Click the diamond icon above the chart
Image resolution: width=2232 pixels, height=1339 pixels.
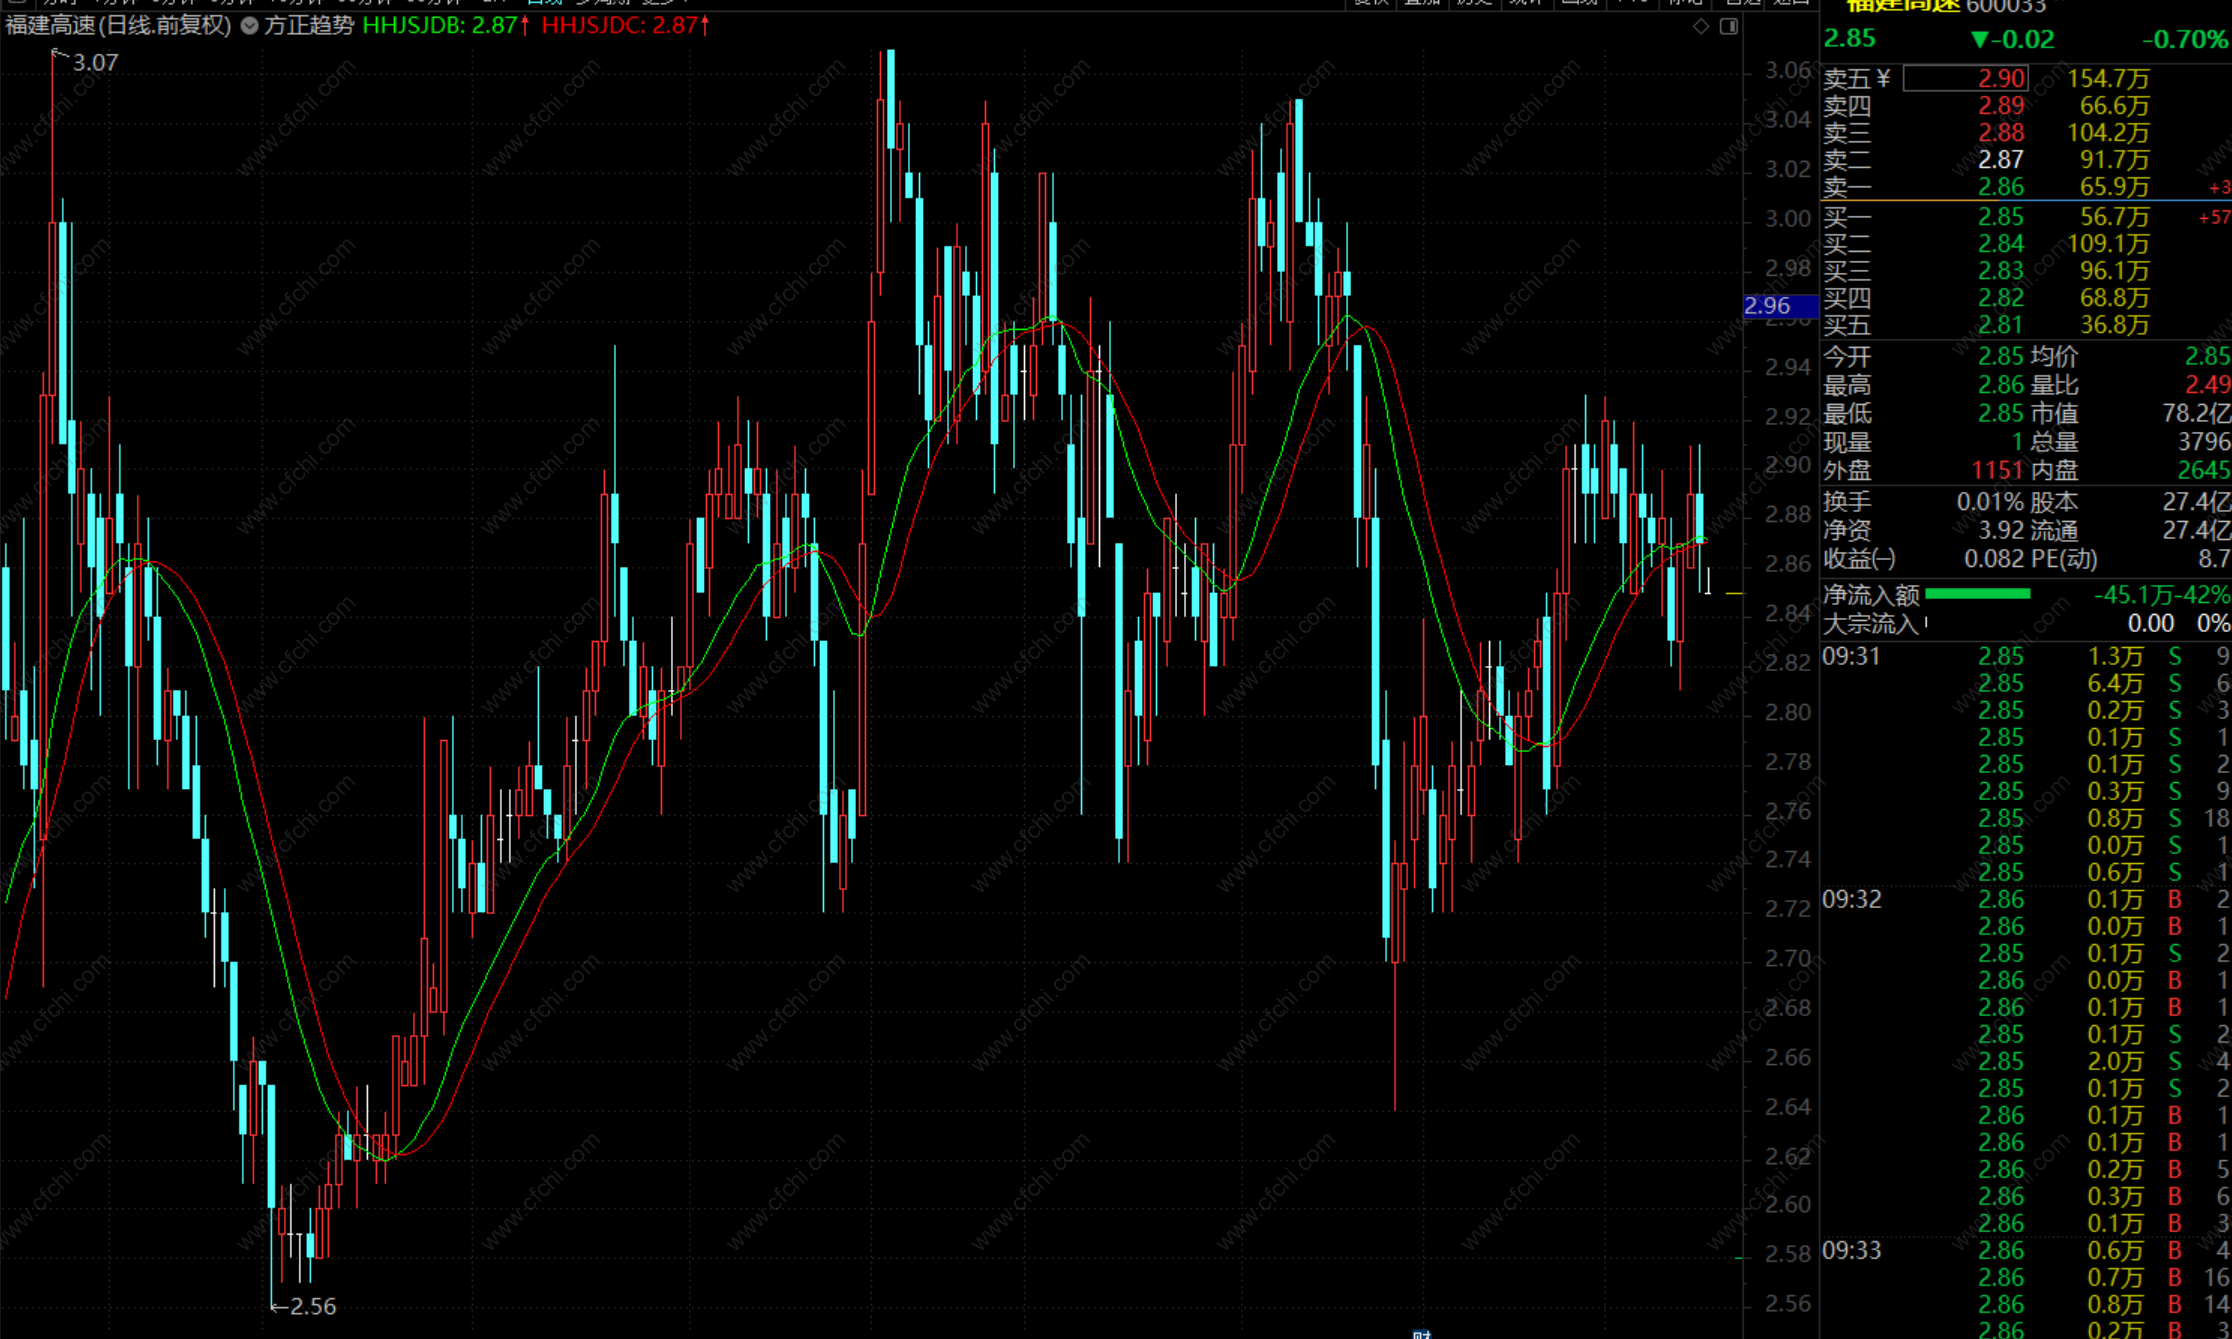1700,27
